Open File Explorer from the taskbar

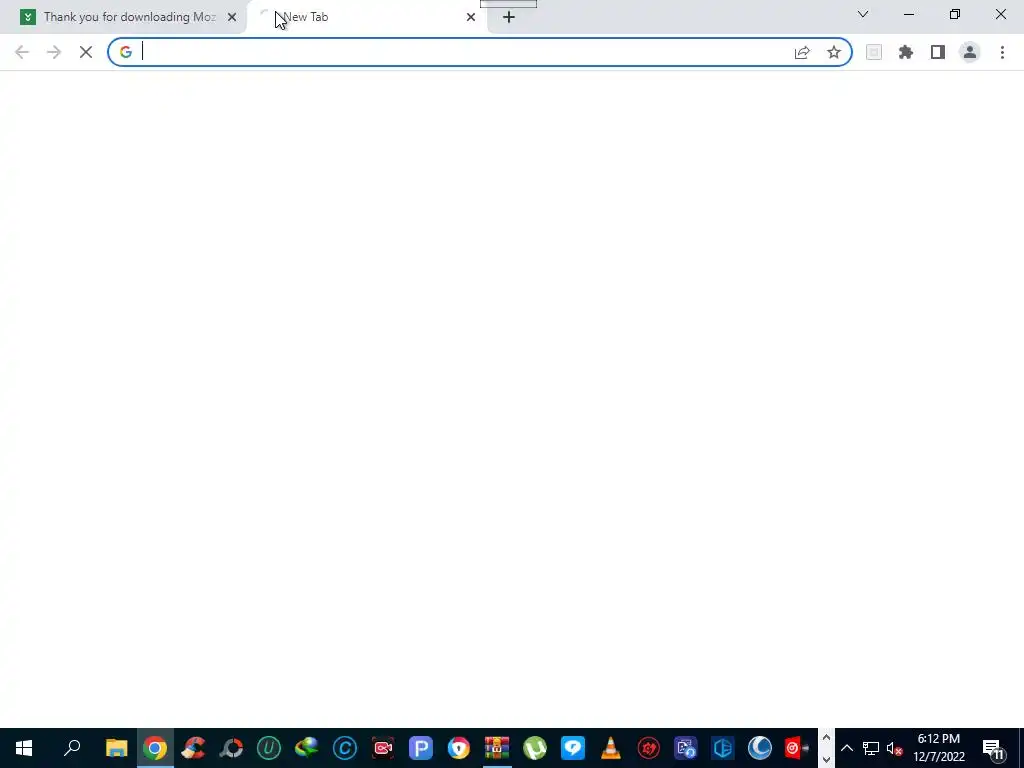click(x=116, y=748)
